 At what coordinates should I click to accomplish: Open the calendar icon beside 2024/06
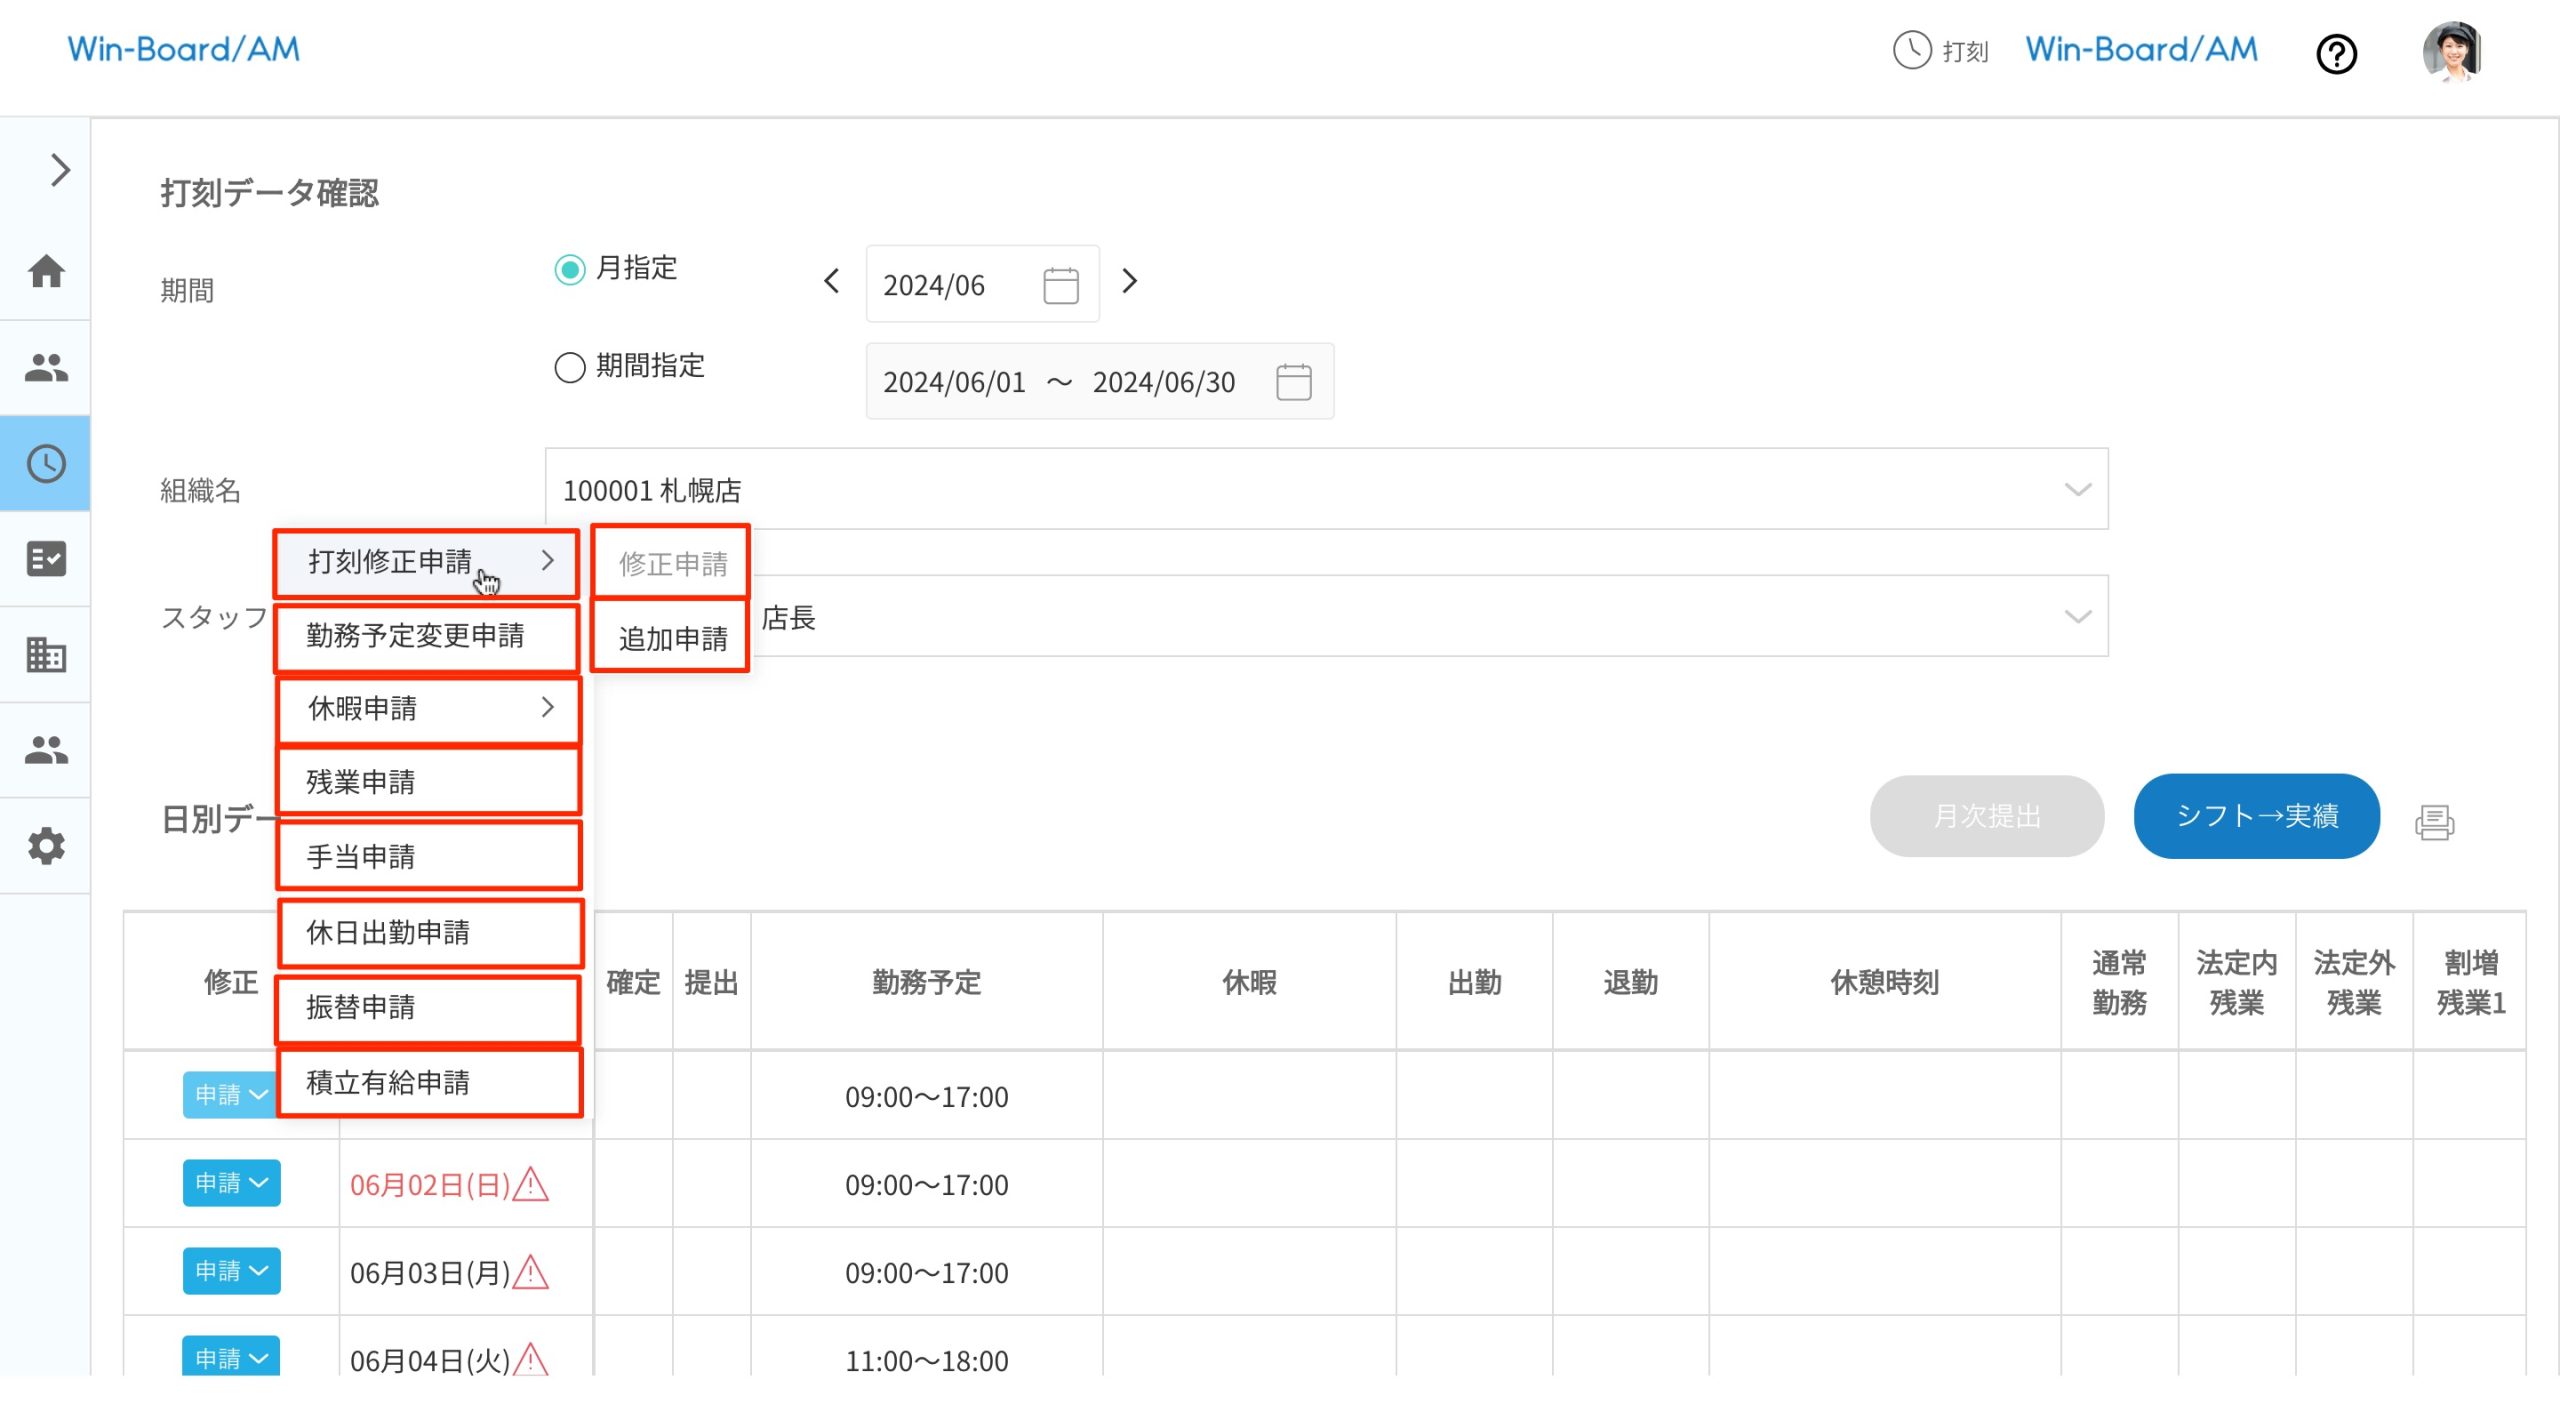coord(1060,285)
